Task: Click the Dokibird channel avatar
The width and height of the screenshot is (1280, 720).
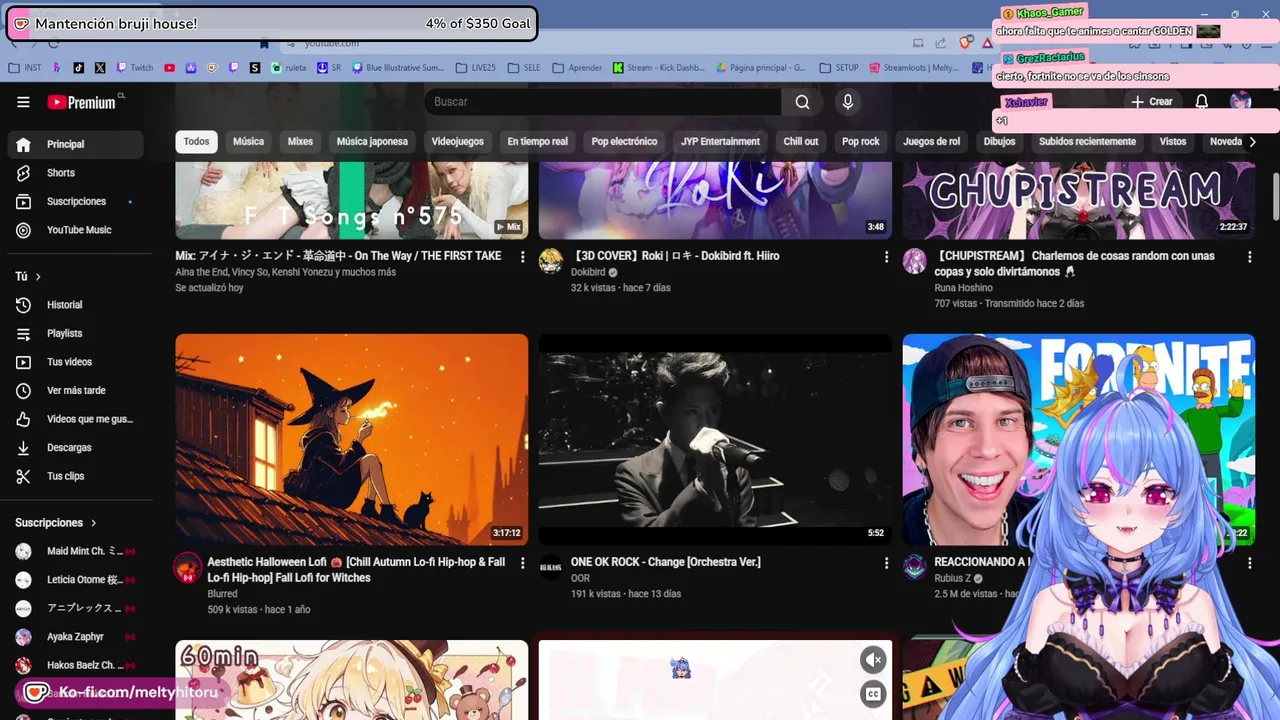Action: [551, 262]
